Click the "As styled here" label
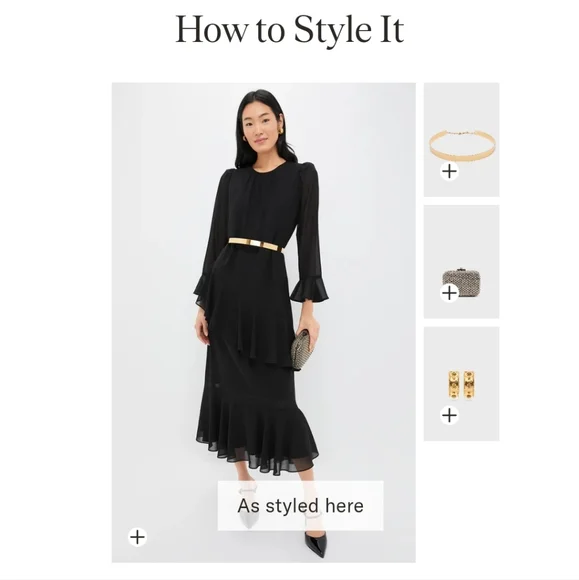 point(300,506)
